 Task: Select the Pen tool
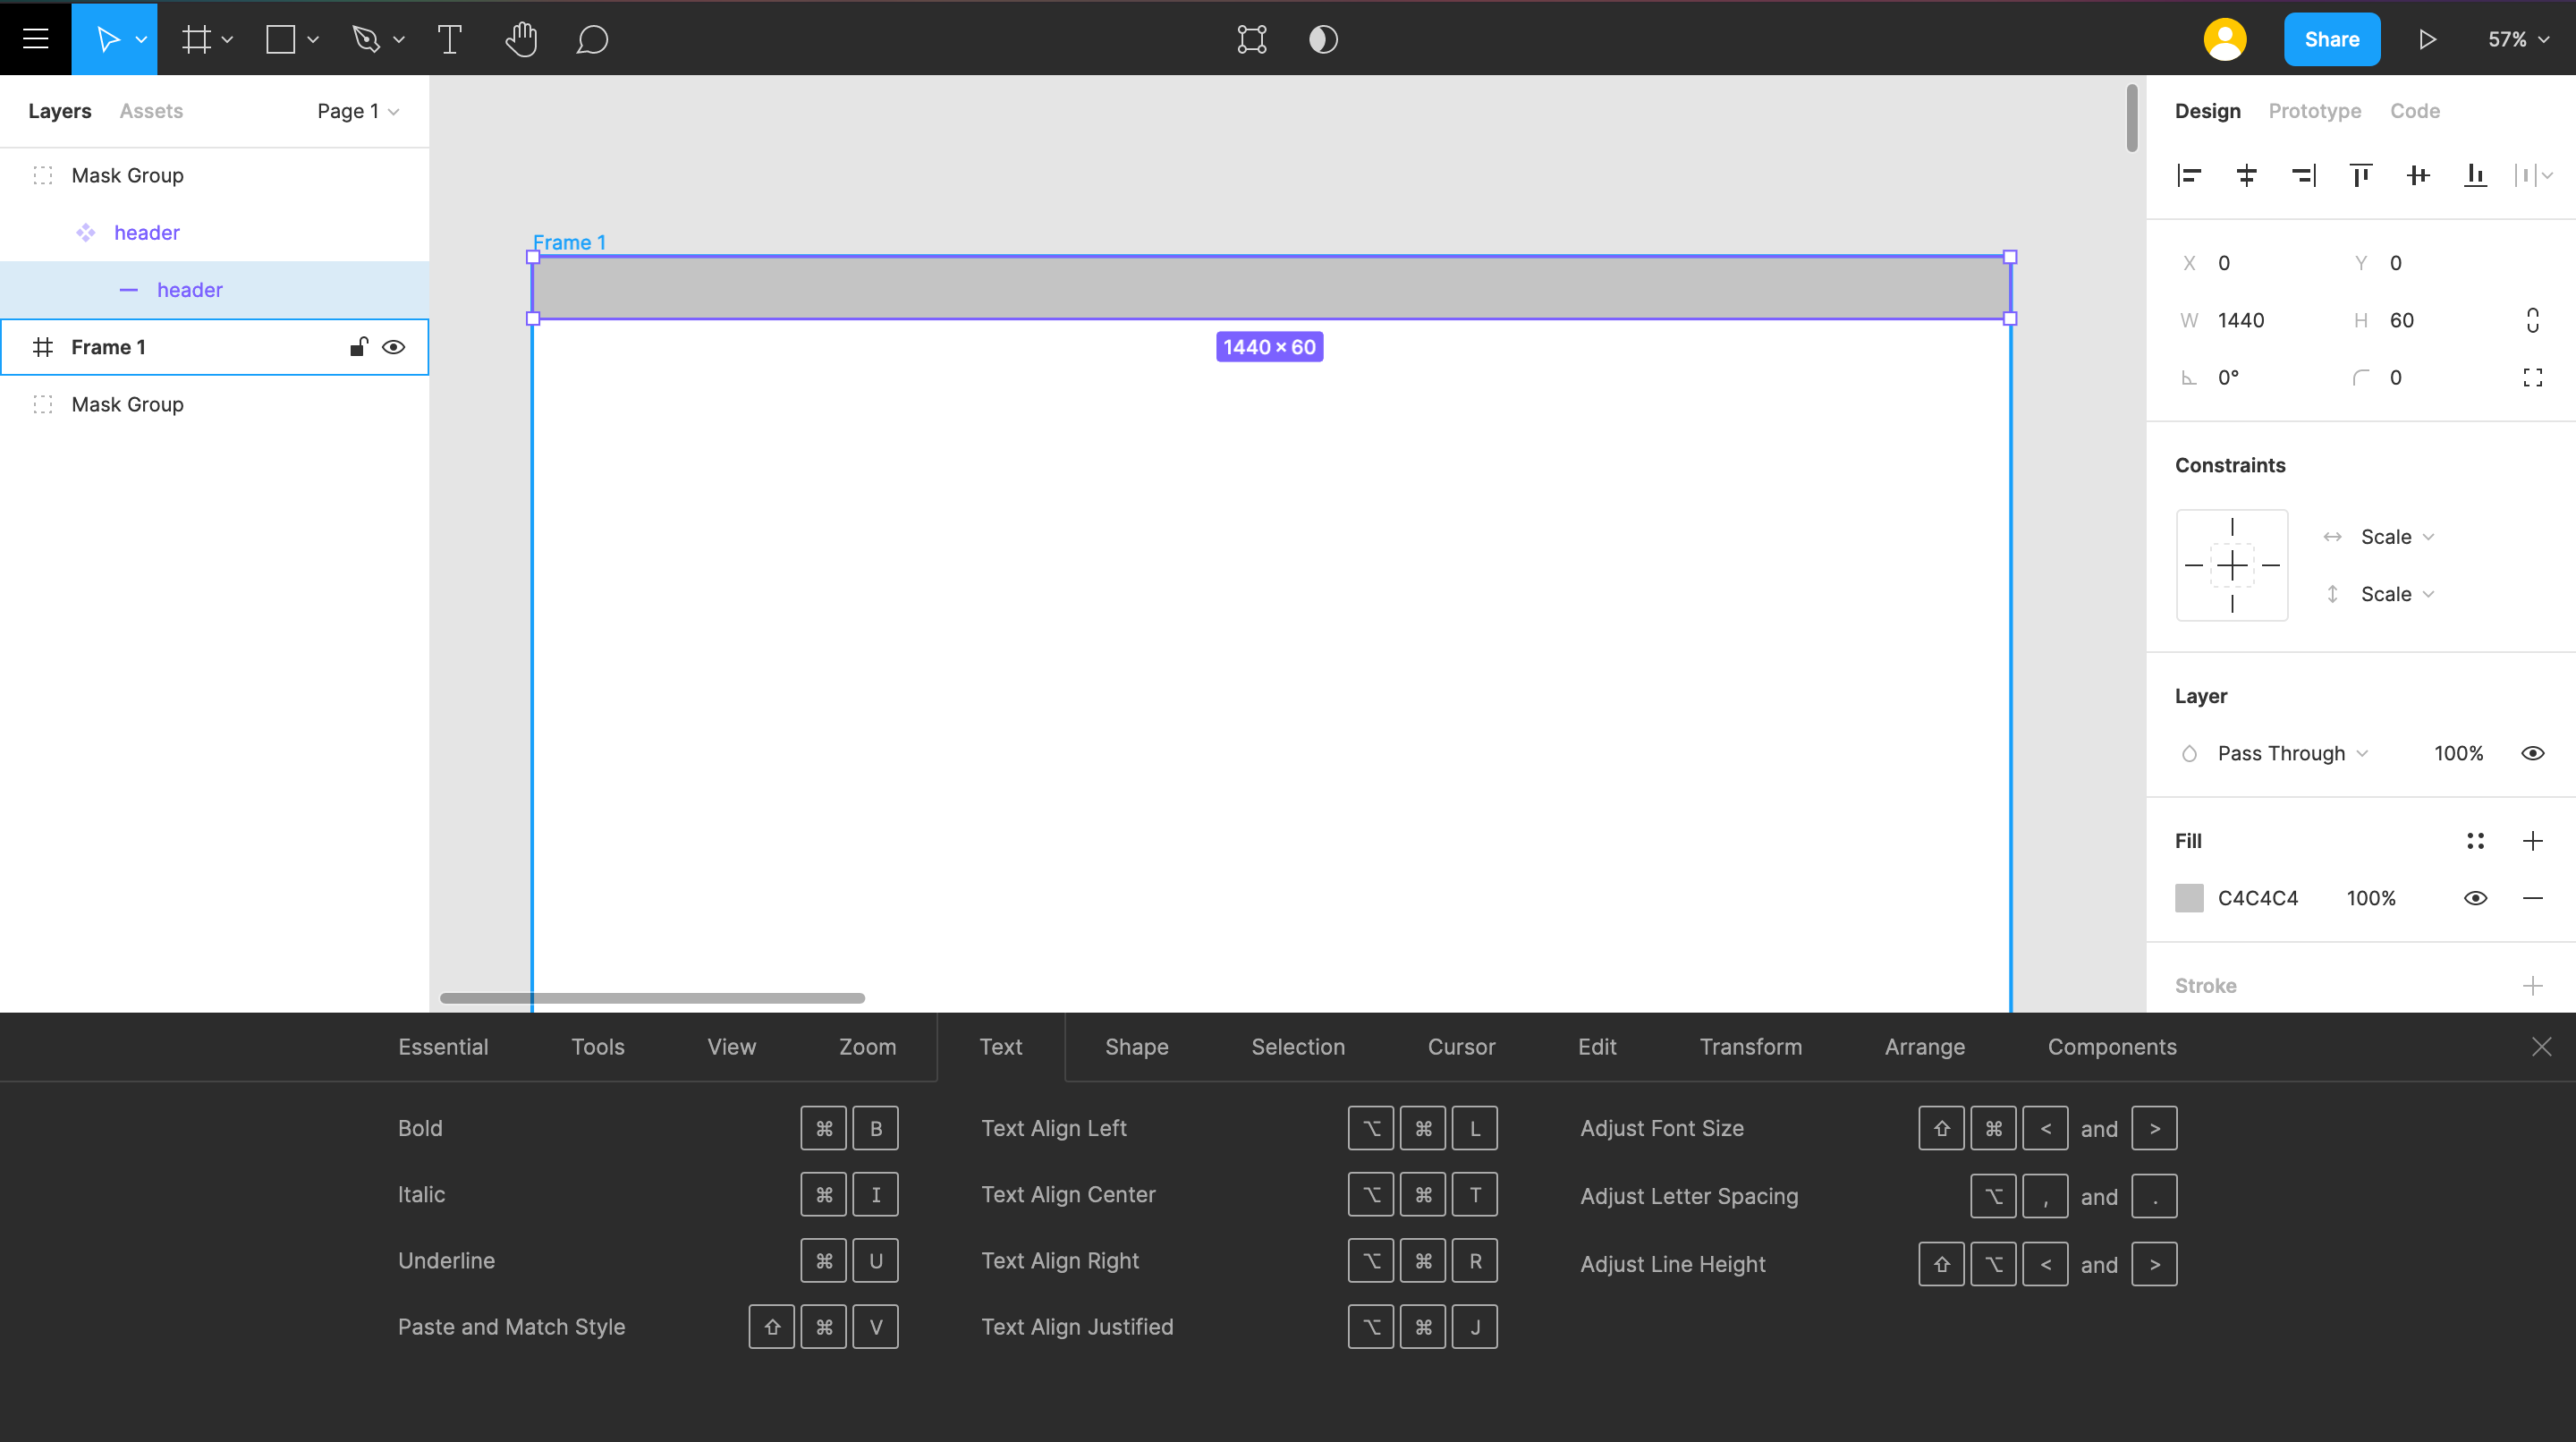coord(366,39)
